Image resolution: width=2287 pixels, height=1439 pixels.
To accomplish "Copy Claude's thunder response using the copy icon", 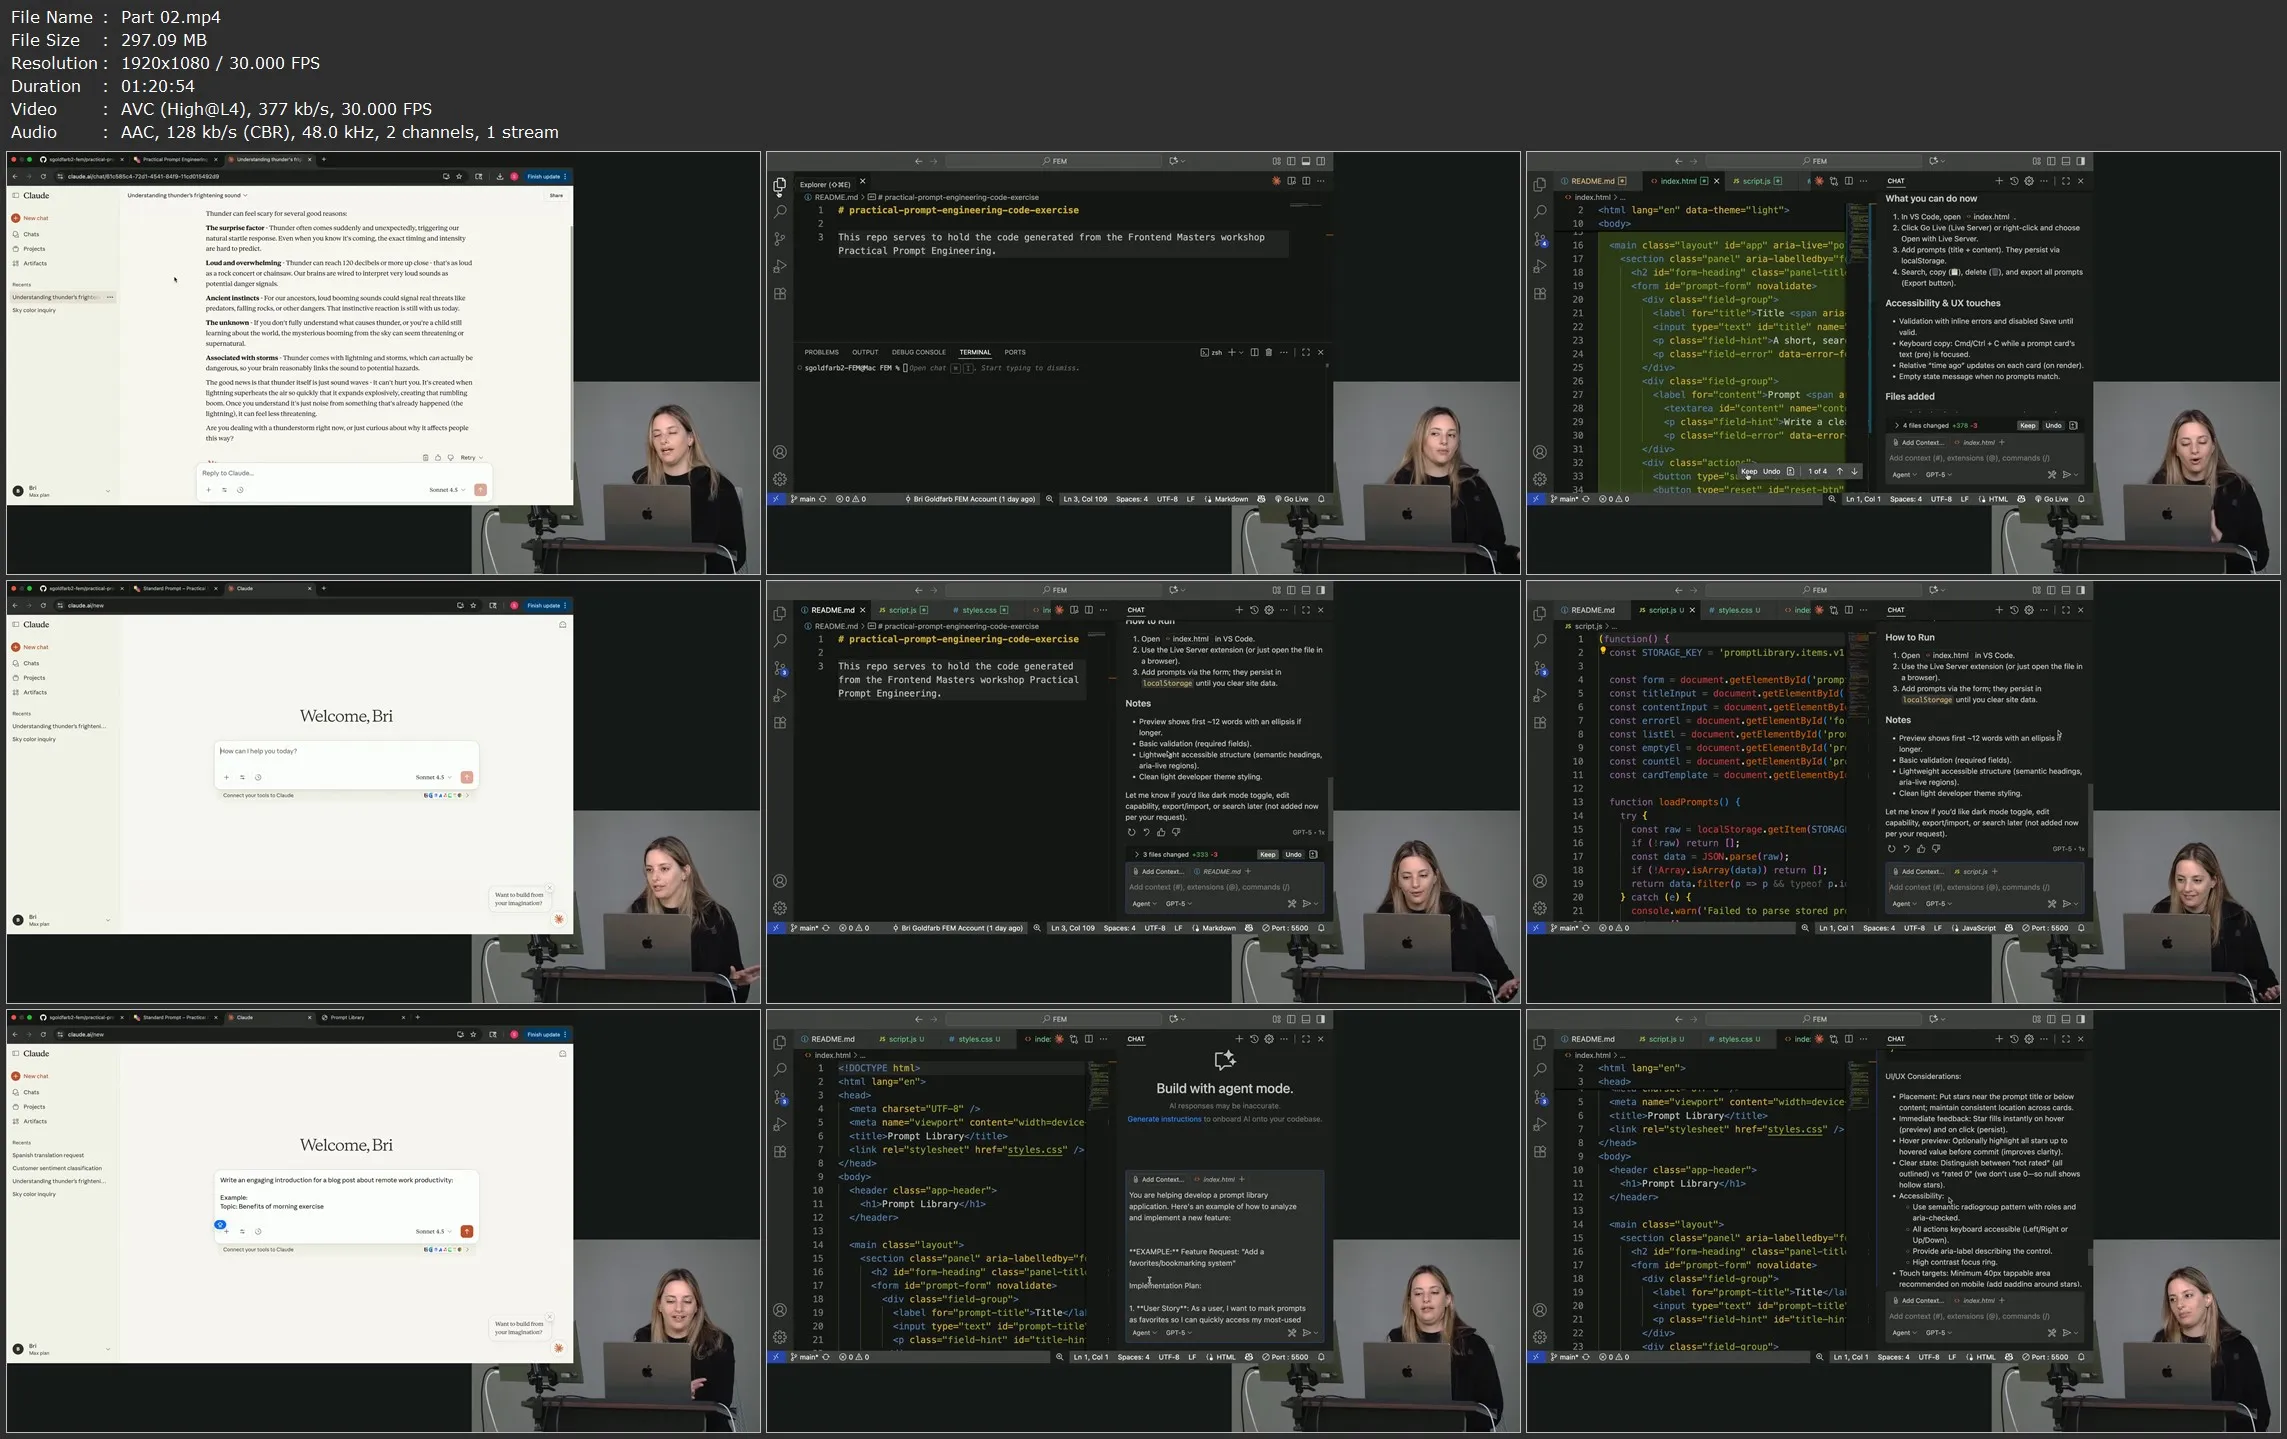I will [425, 458].
